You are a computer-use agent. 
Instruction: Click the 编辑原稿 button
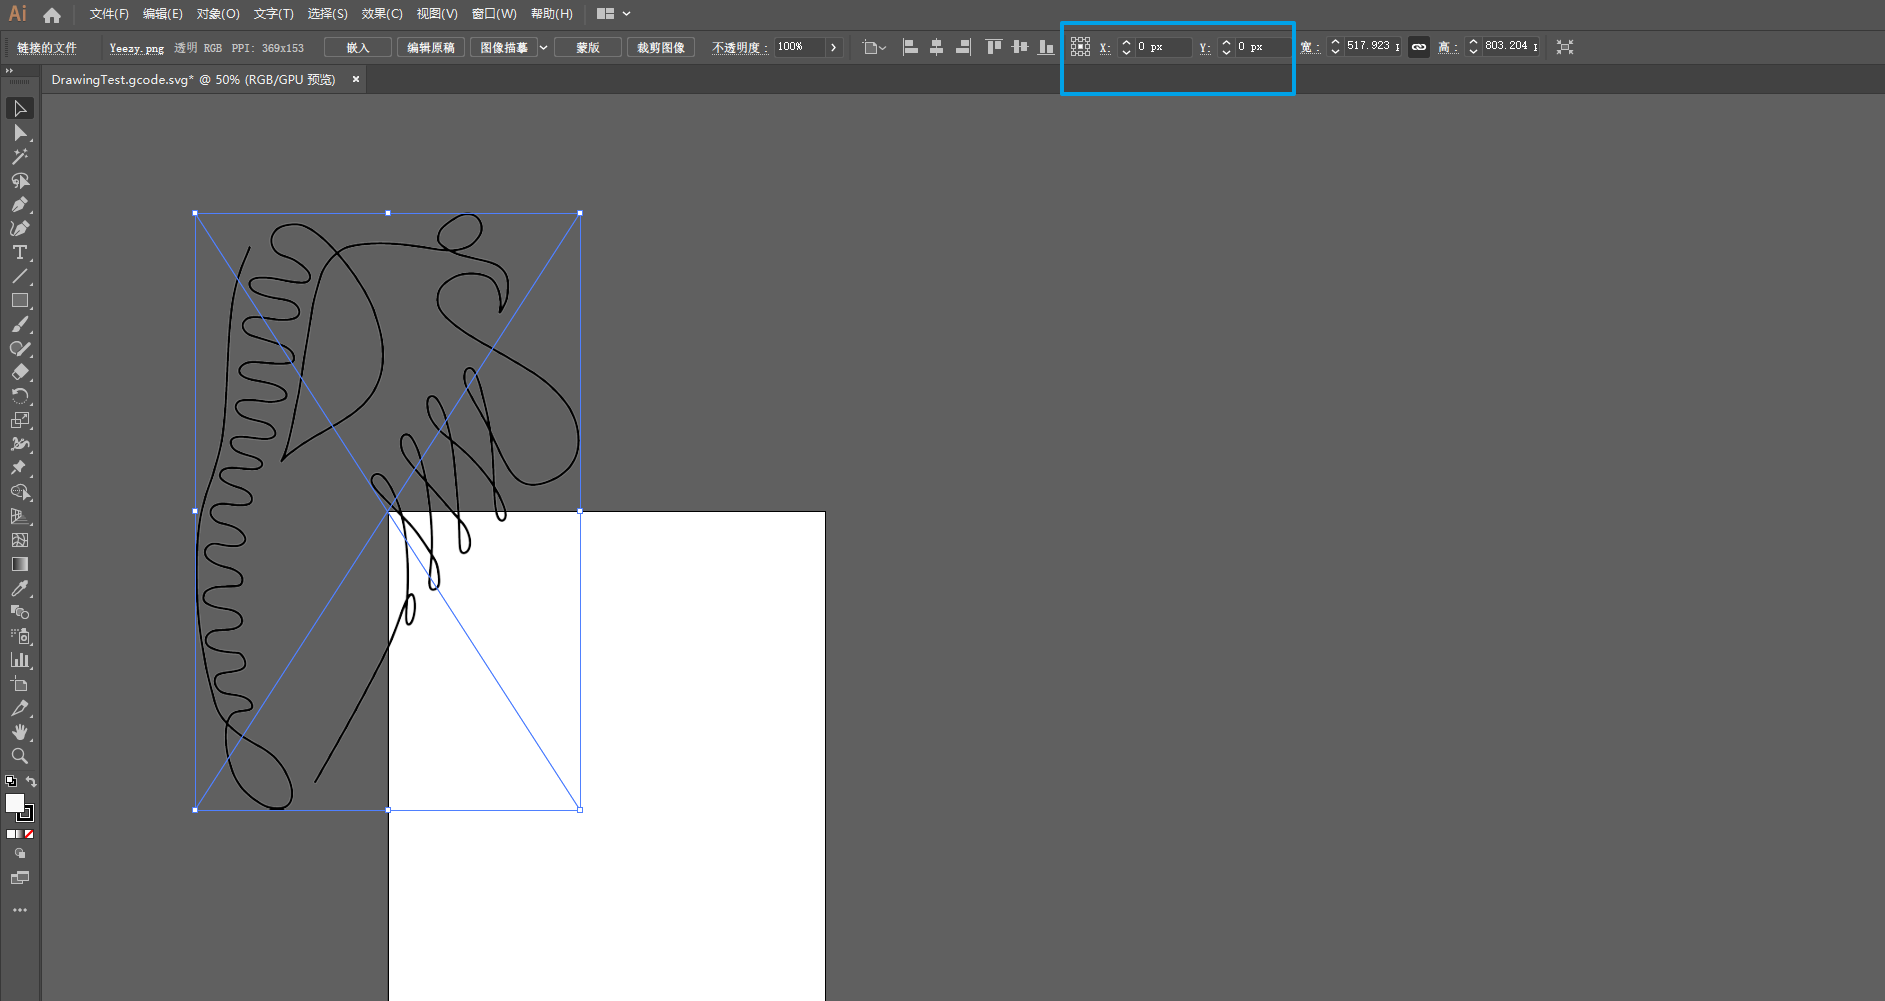pyautogui.click(x=431, y=48)
